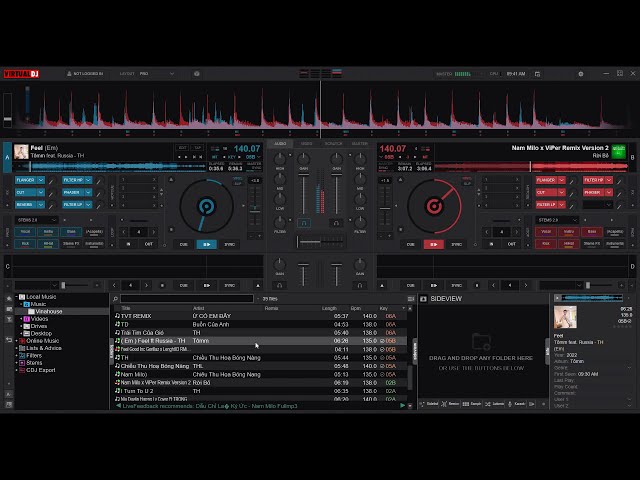The height and width of the screenshot is (480, 640).
Task: Toggle deck C headphone cue button
Action: point(280,285)
